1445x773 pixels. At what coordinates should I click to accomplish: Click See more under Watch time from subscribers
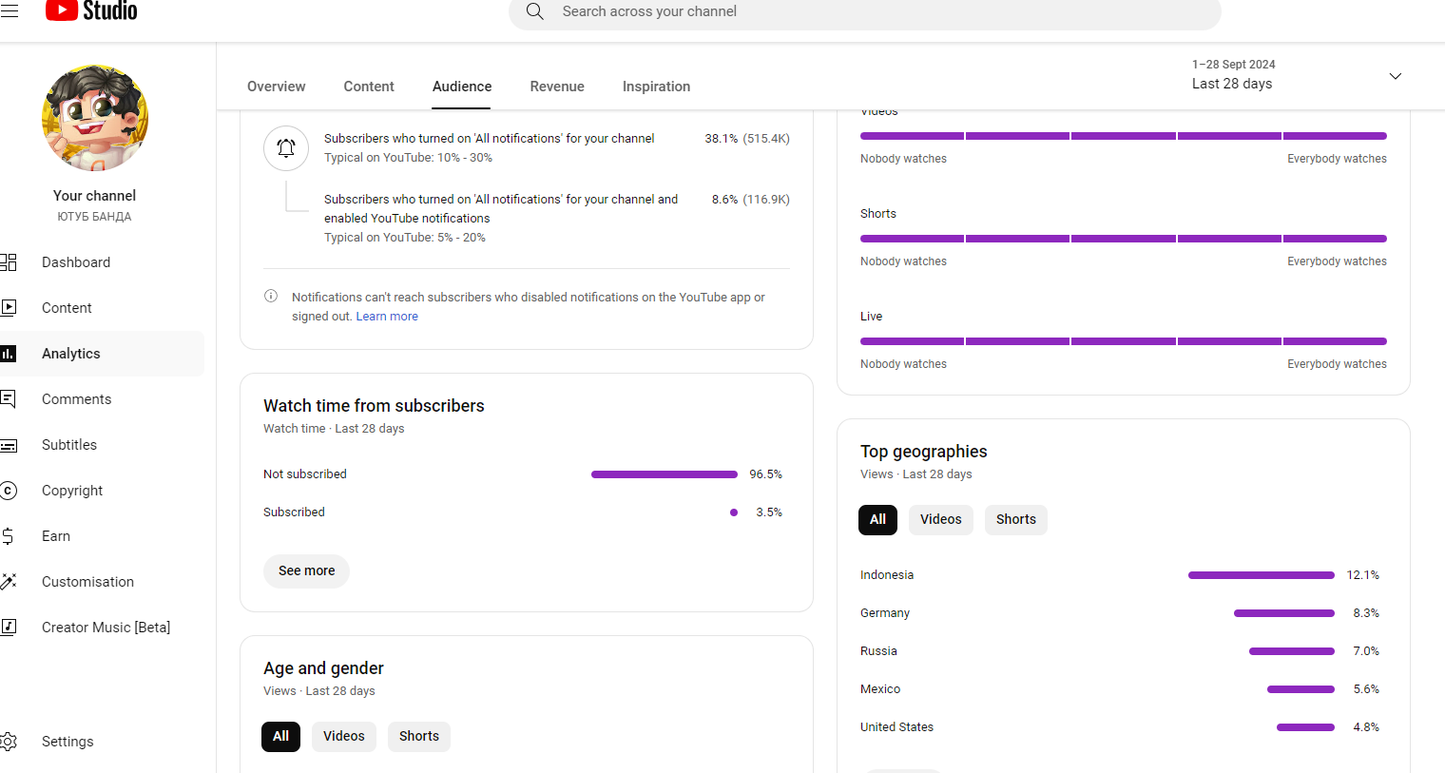click(x=306, y=570)
